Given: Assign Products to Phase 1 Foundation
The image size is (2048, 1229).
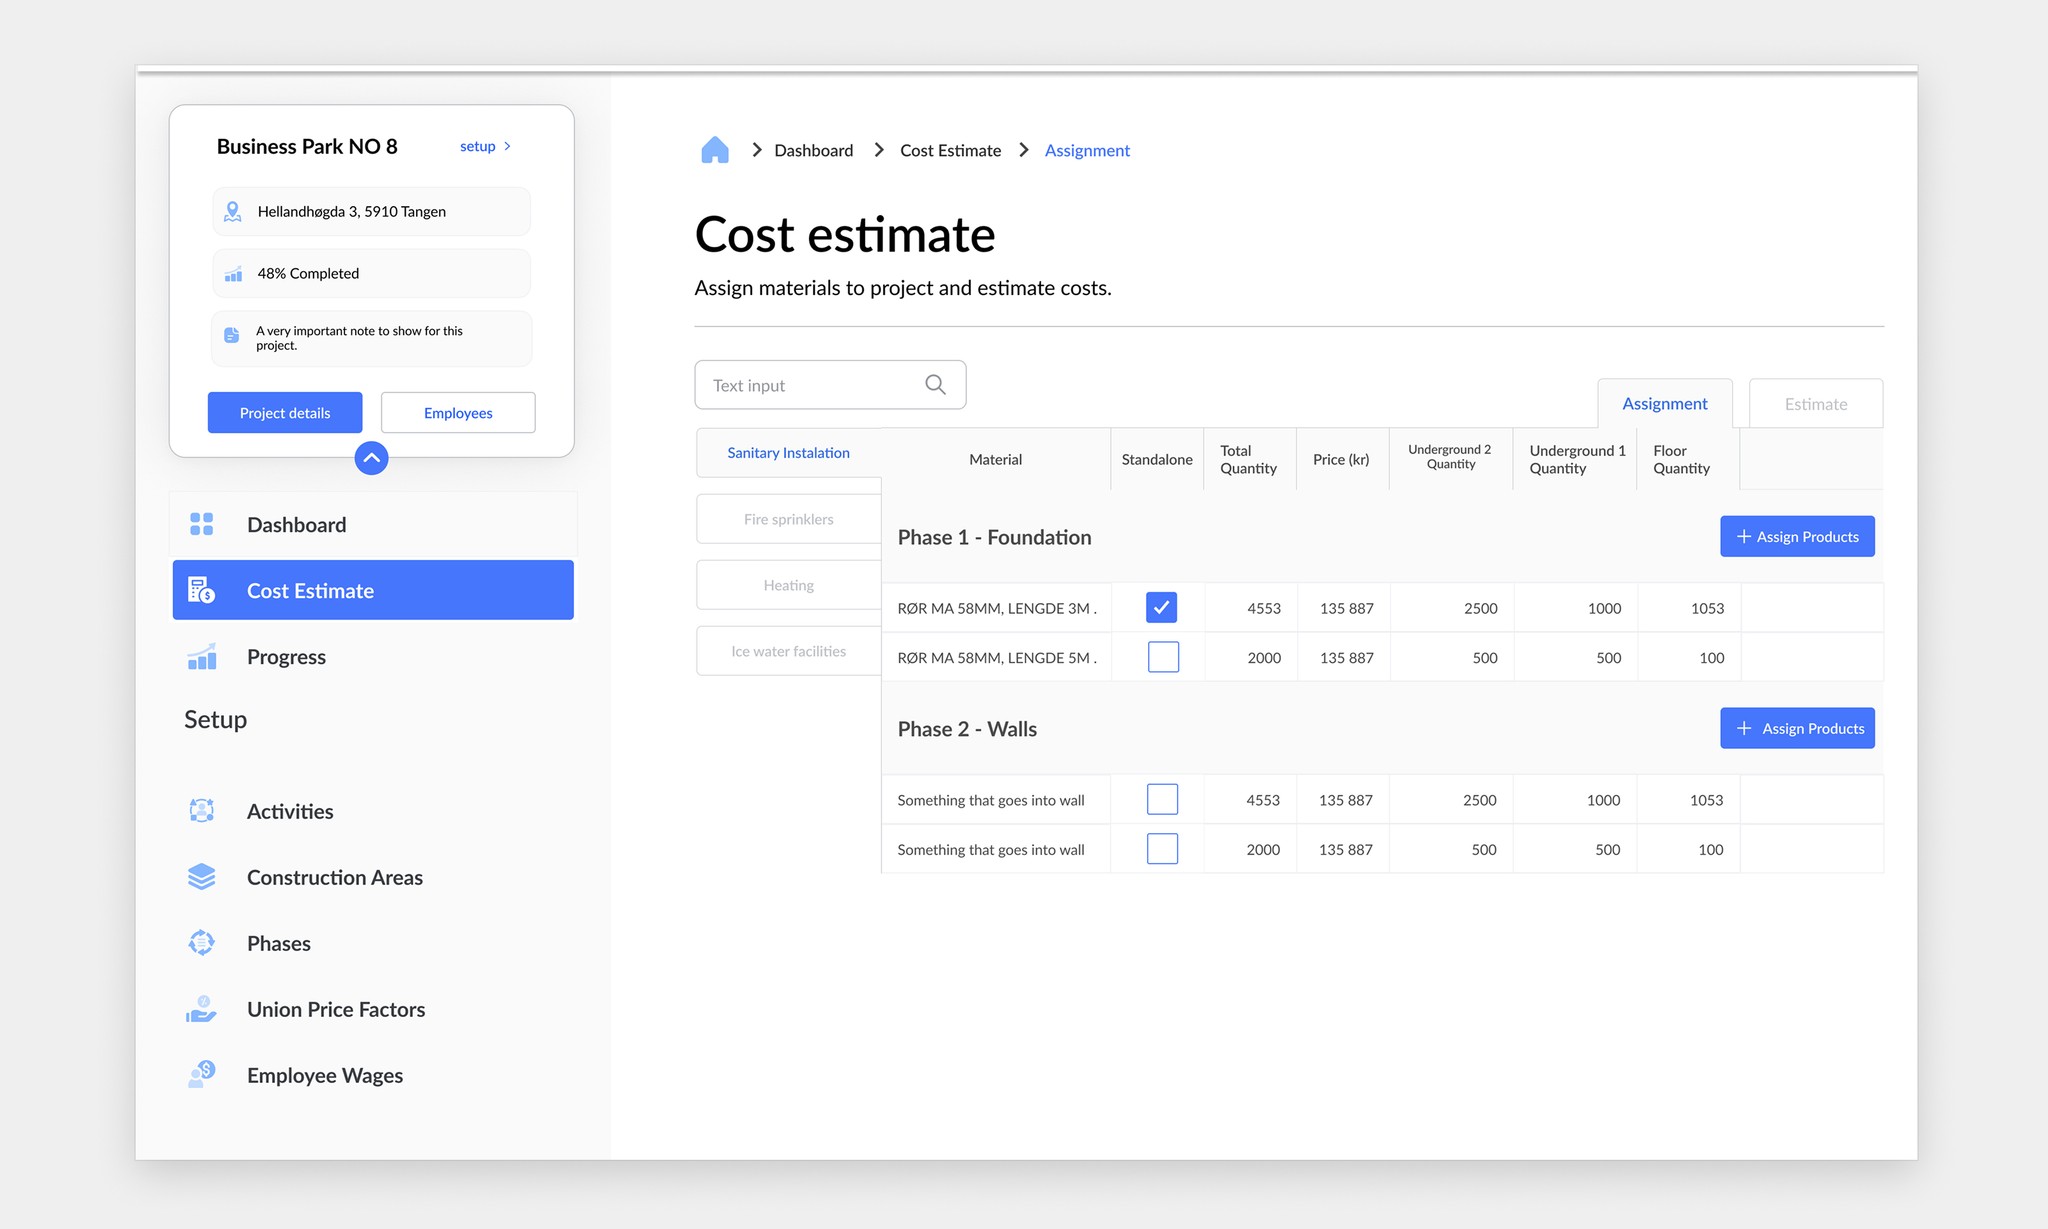Looking at the screenshot, I should tap(1796, 537).
